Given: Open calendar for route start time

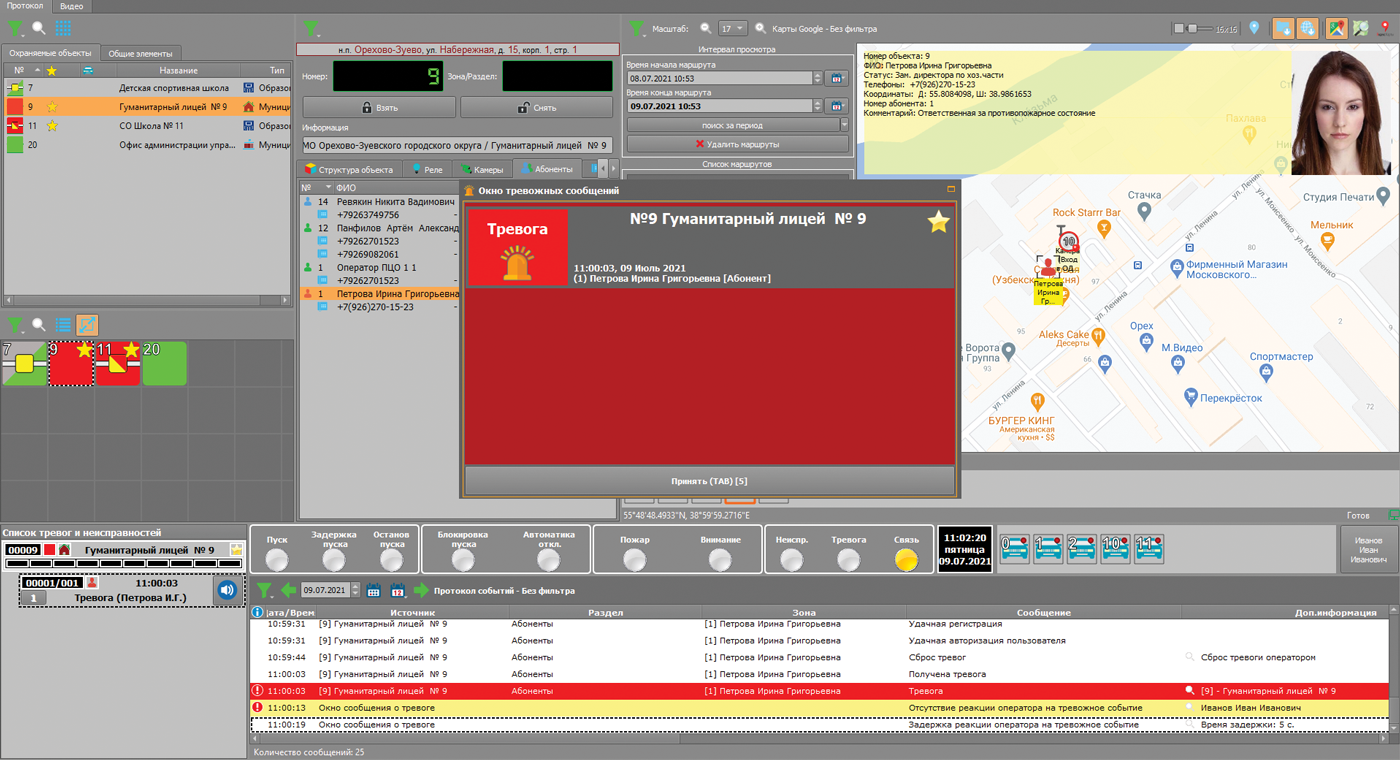Looking at the screenshot, I should (837, 78).
